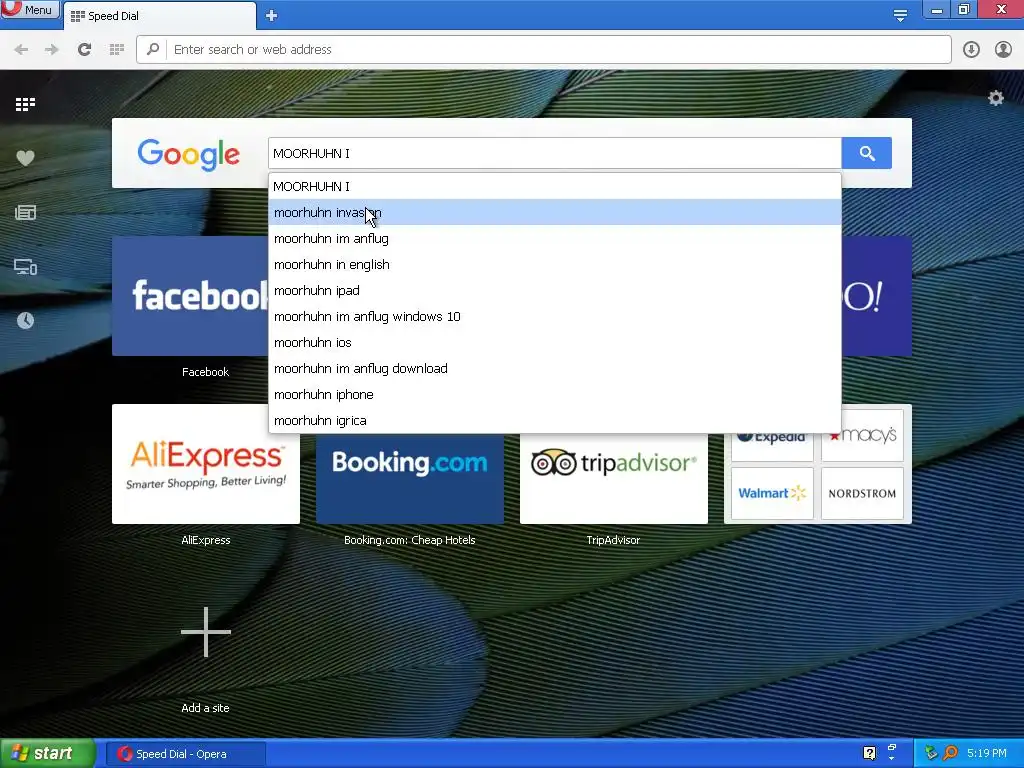Pick the exact suggestion 'moorhuhn im anflug'
This screenshot has height=768, width=1024.
(x=554, y=238)
